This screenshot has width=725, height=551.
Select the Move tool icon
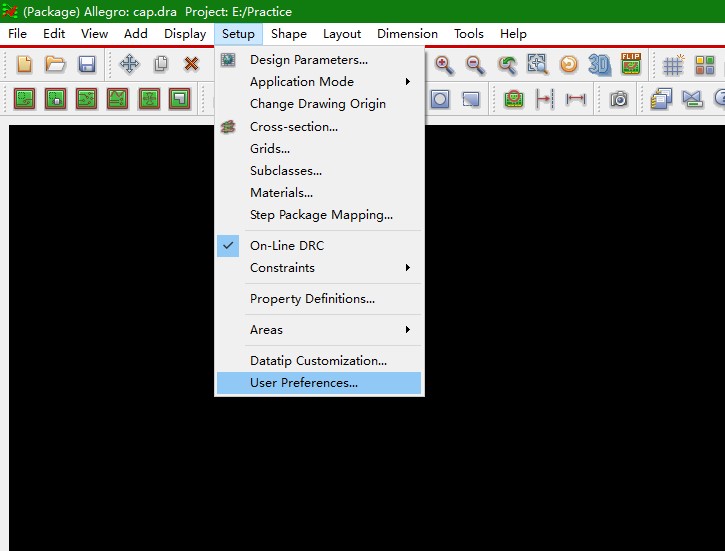point(129,64)
